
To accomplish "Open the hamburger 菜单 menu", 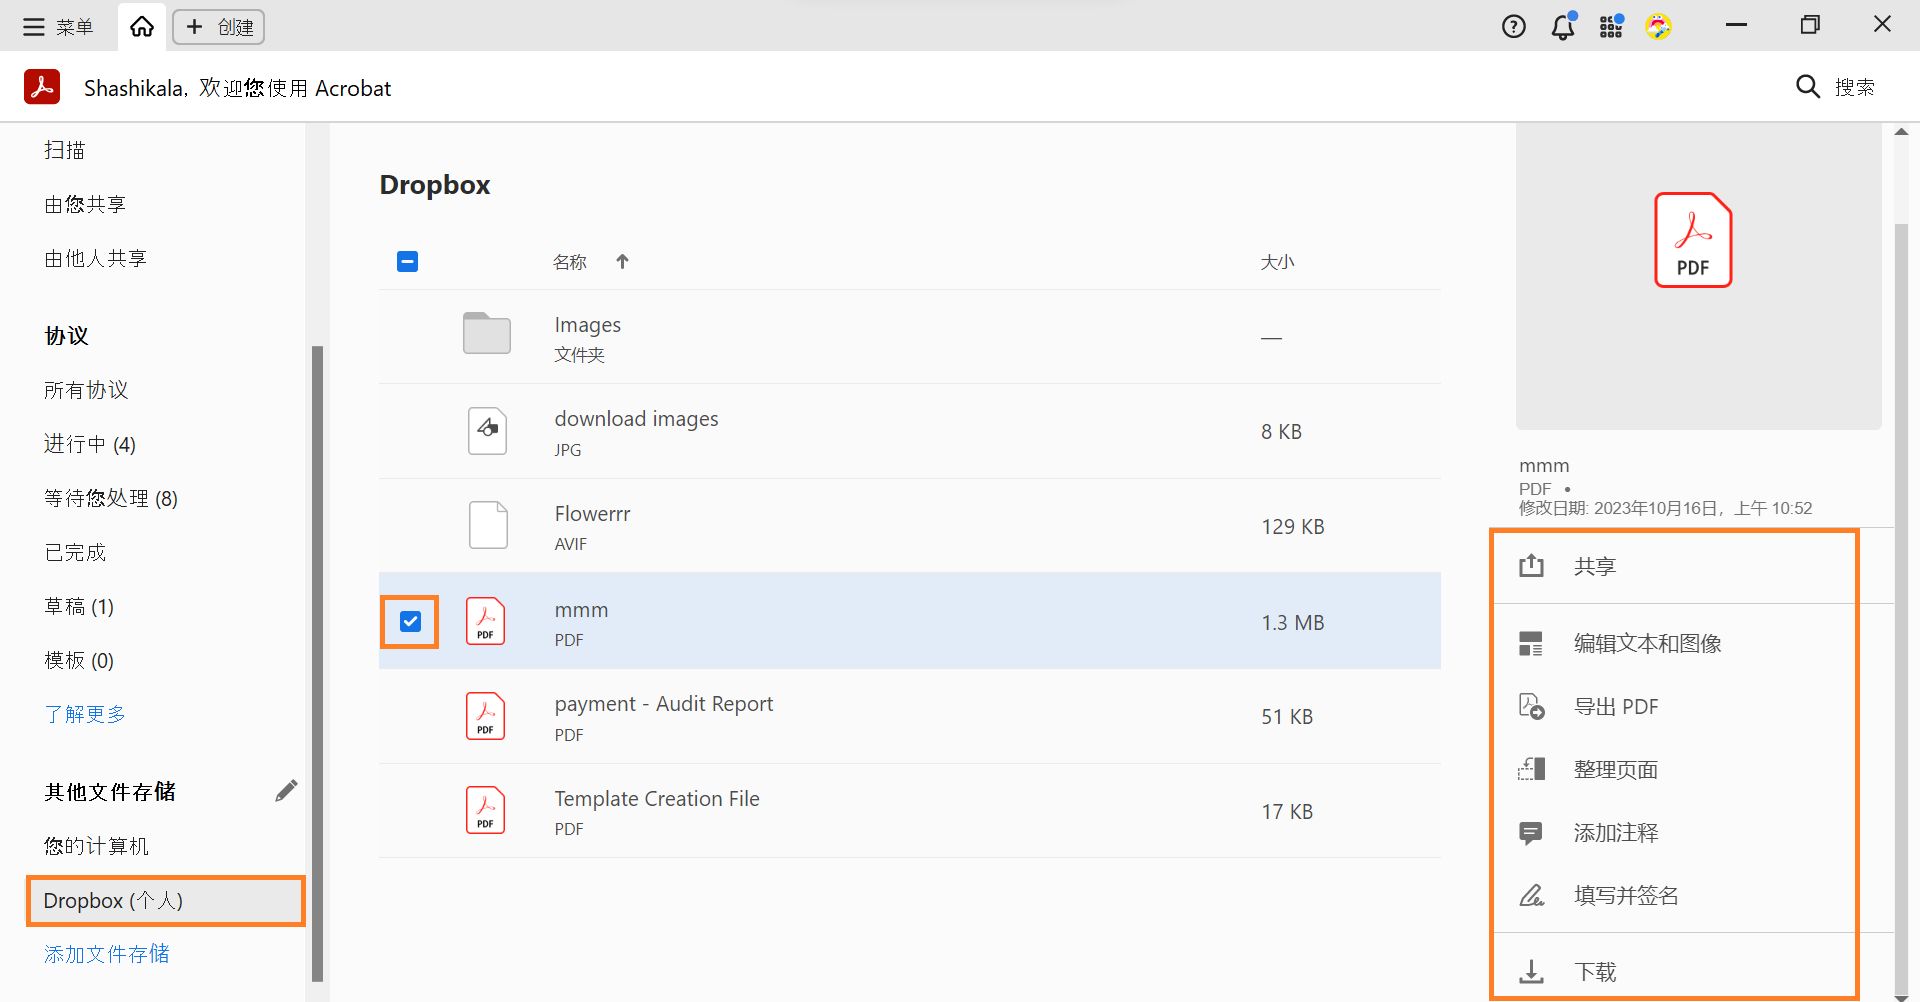I will (58, 27).
